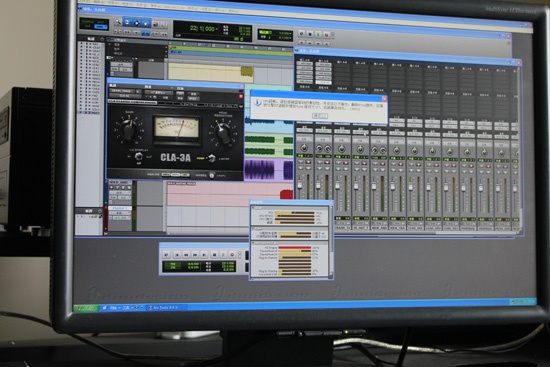Viewport: 550px width, 367px height.
Task: Click the Stop button in floating transport window
Action: (214, 255)
